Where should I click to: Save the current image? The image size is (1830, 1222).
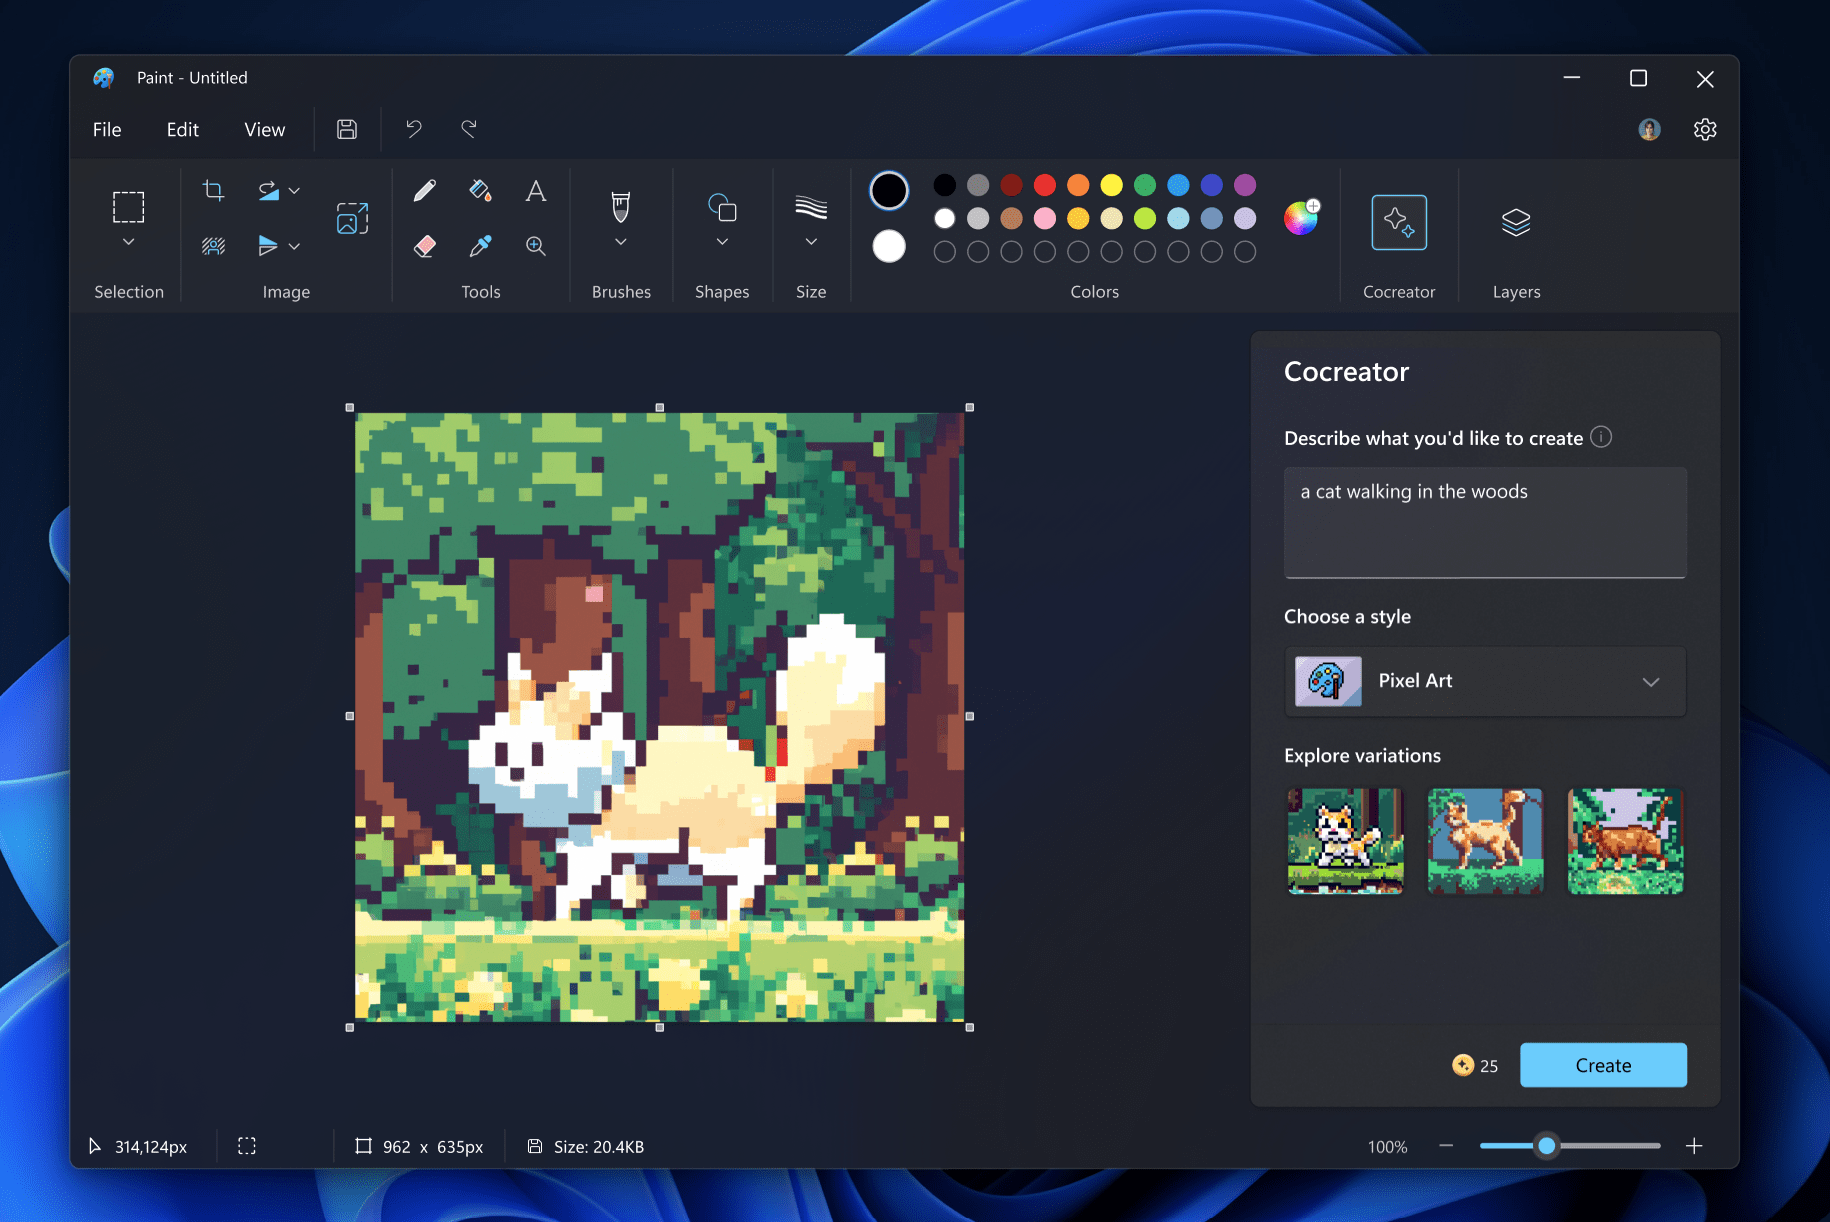click(x=347, y=129)
